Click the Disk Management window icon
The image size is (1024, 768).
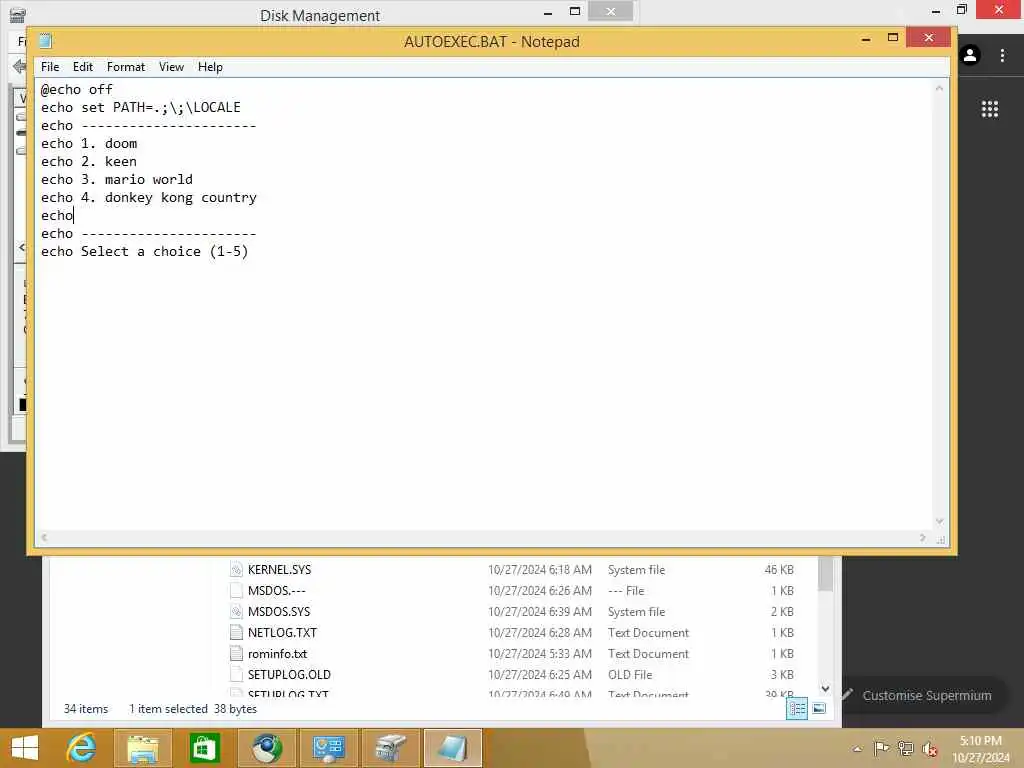[18, 14]
